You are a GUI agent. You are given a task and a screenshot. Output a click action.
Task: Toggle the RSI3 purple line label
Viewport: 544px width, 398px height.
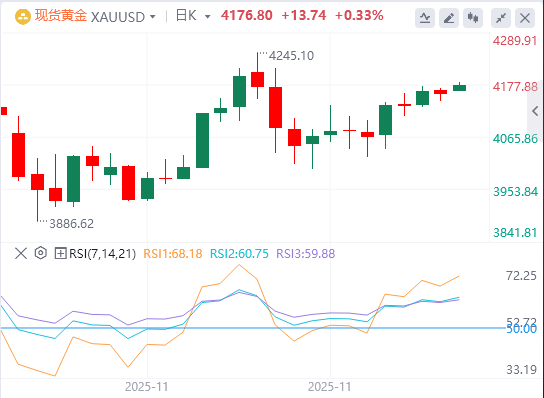pos(306,254)
